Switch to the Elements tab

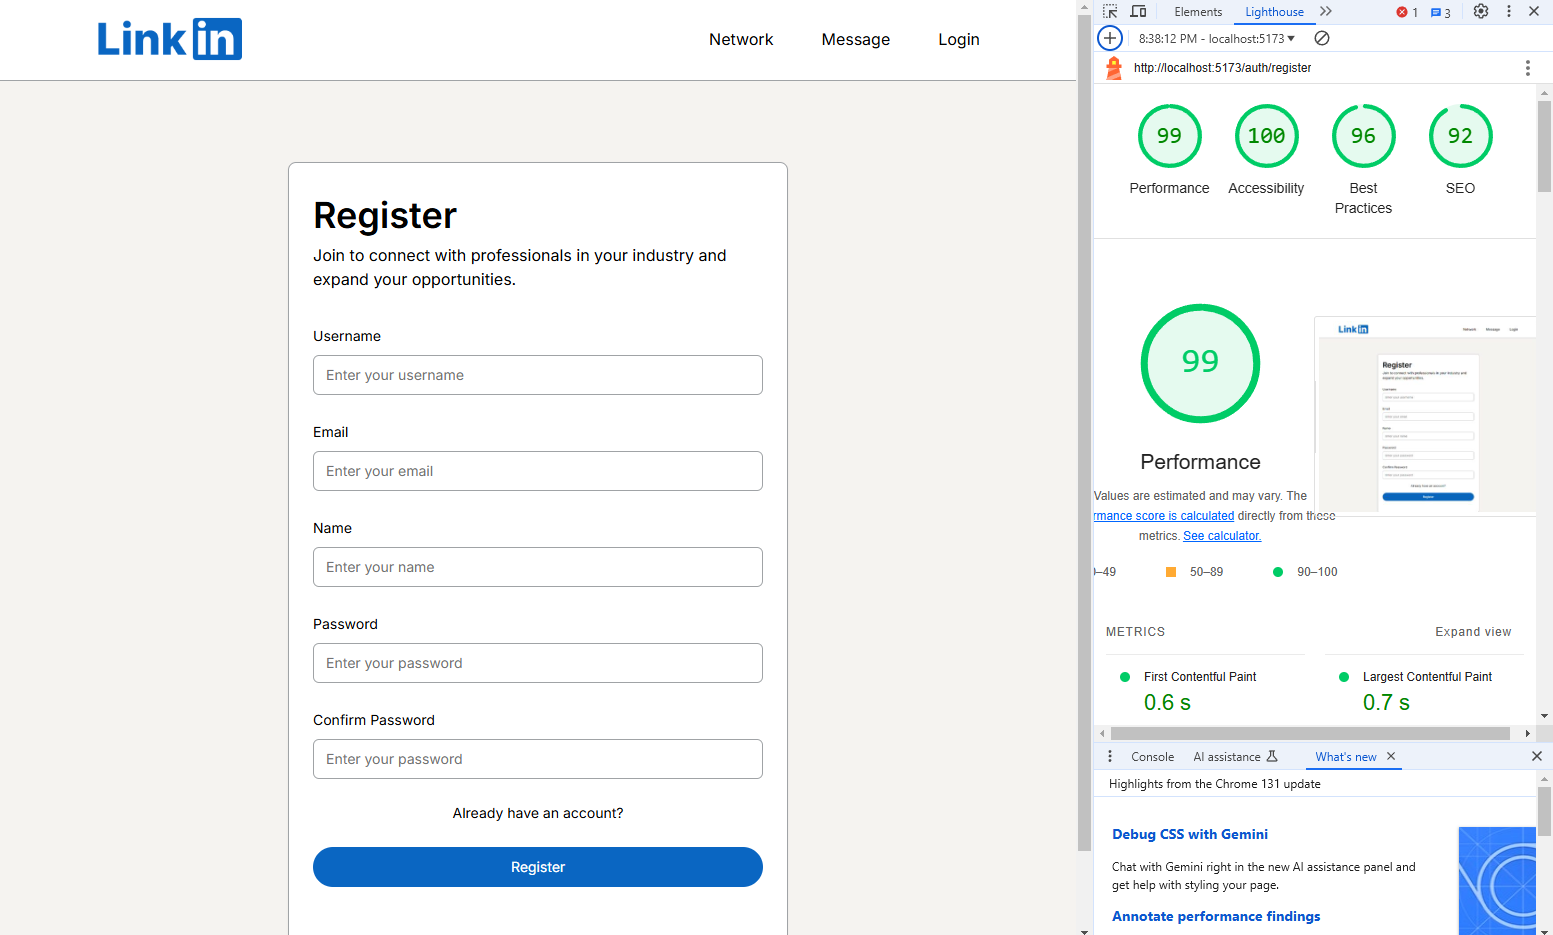pos(1198,12)
